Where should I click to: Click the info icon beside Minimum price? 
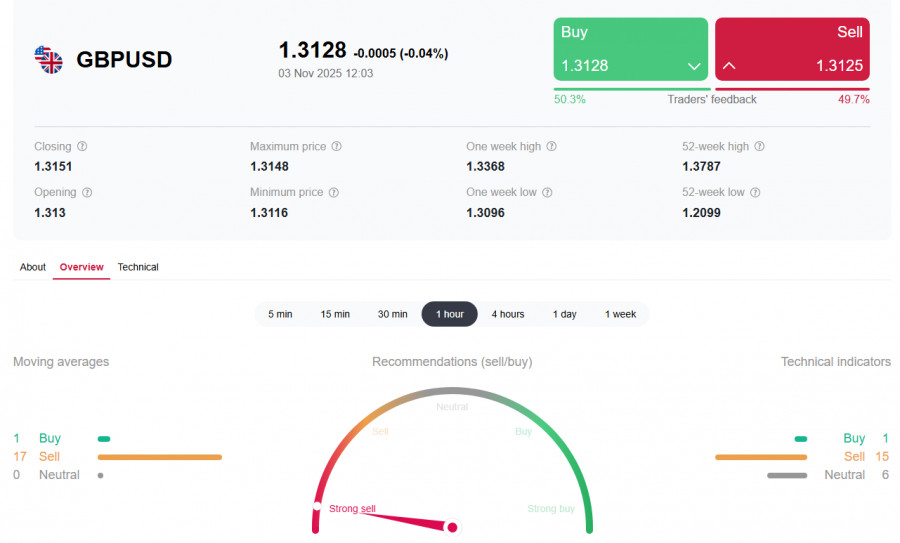pos(334,192)
